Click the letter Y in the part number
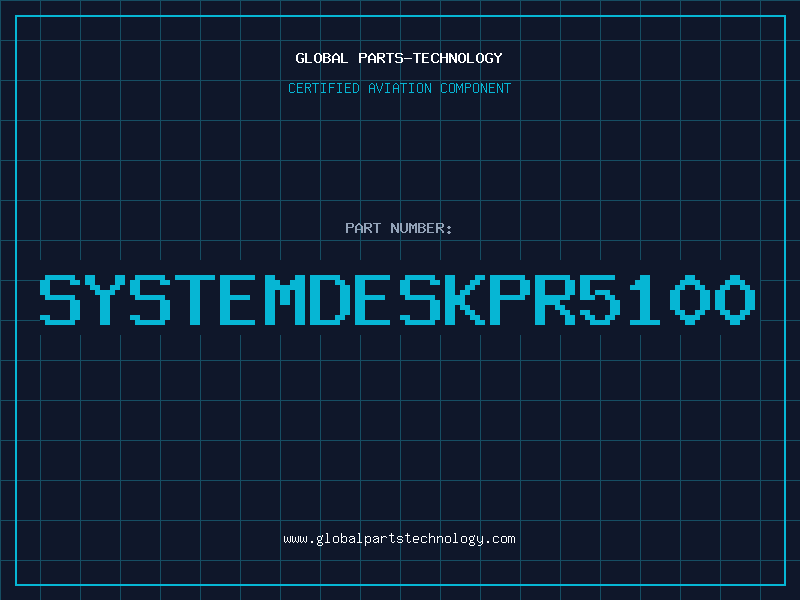Image resolution: width=800 pixels, height=600 pixels. point(104,299)
